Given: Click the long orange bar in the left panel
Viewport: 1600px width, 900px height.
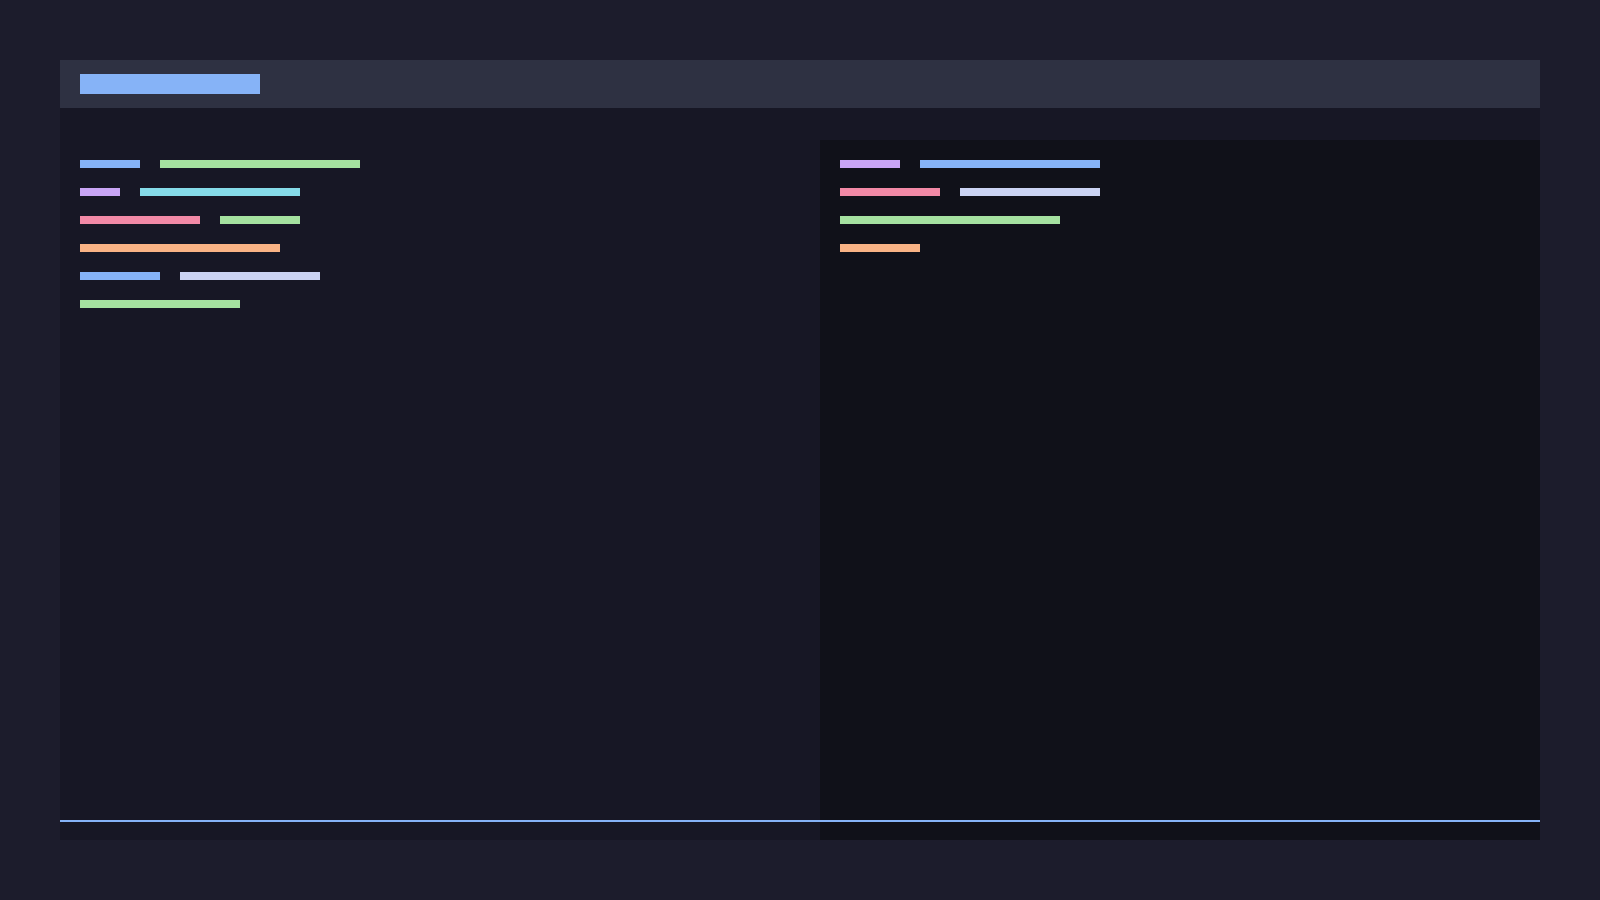Looking at the screenshot, I should pyautogui.click(x=179, y=247).
